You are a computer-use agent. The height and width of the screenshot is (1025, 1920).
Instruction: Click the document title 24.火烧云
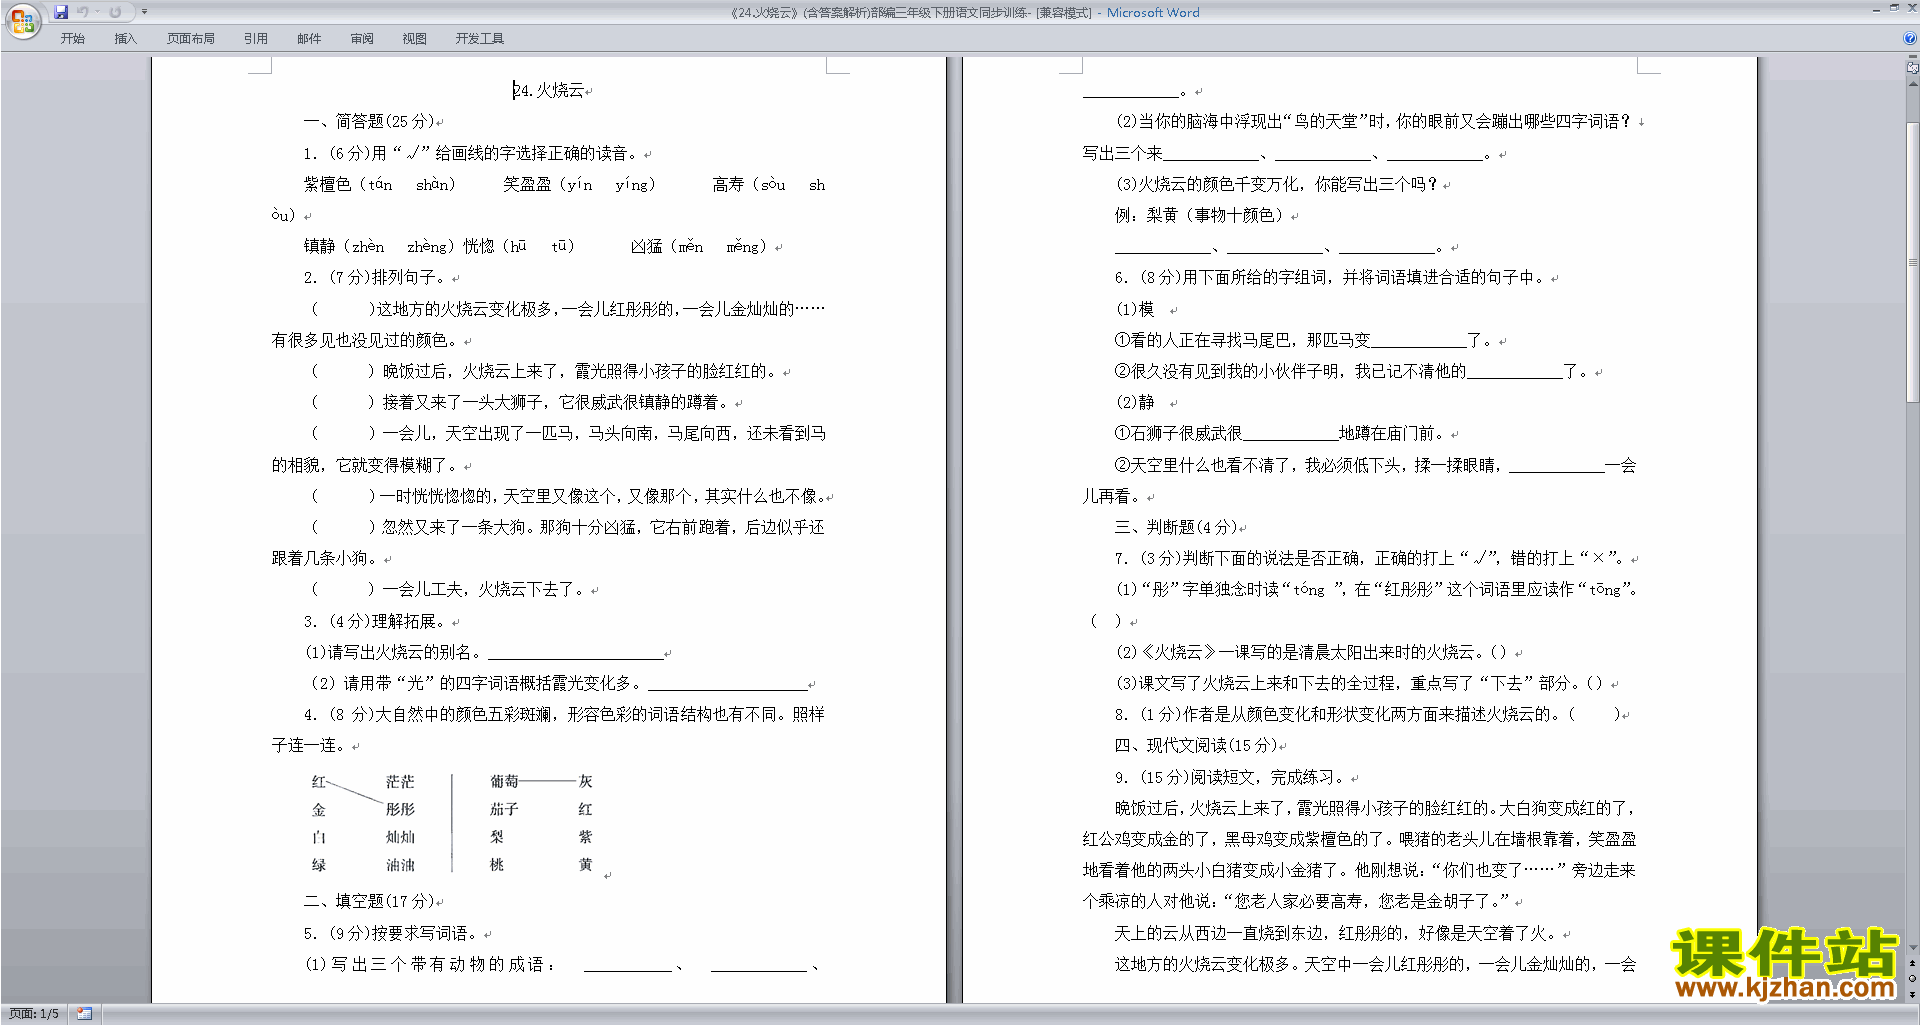(x=548, y=90)
